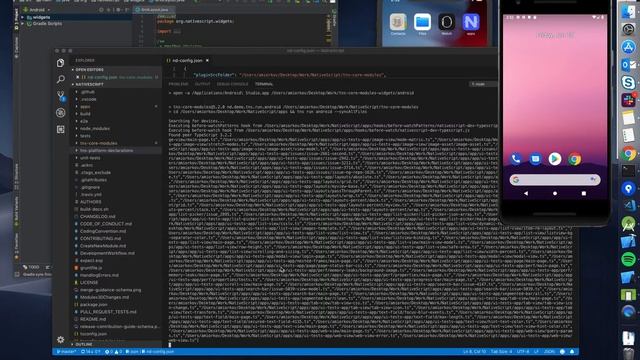Open Watch app in iOS simulator
The image size is (640, 360).
(446, 22)
